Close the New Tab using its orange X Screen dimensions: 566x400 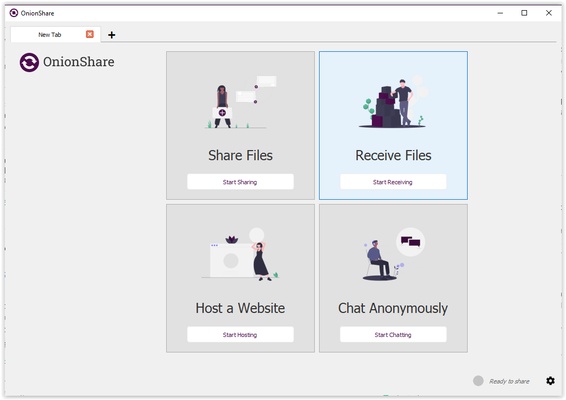click(90, 34)
